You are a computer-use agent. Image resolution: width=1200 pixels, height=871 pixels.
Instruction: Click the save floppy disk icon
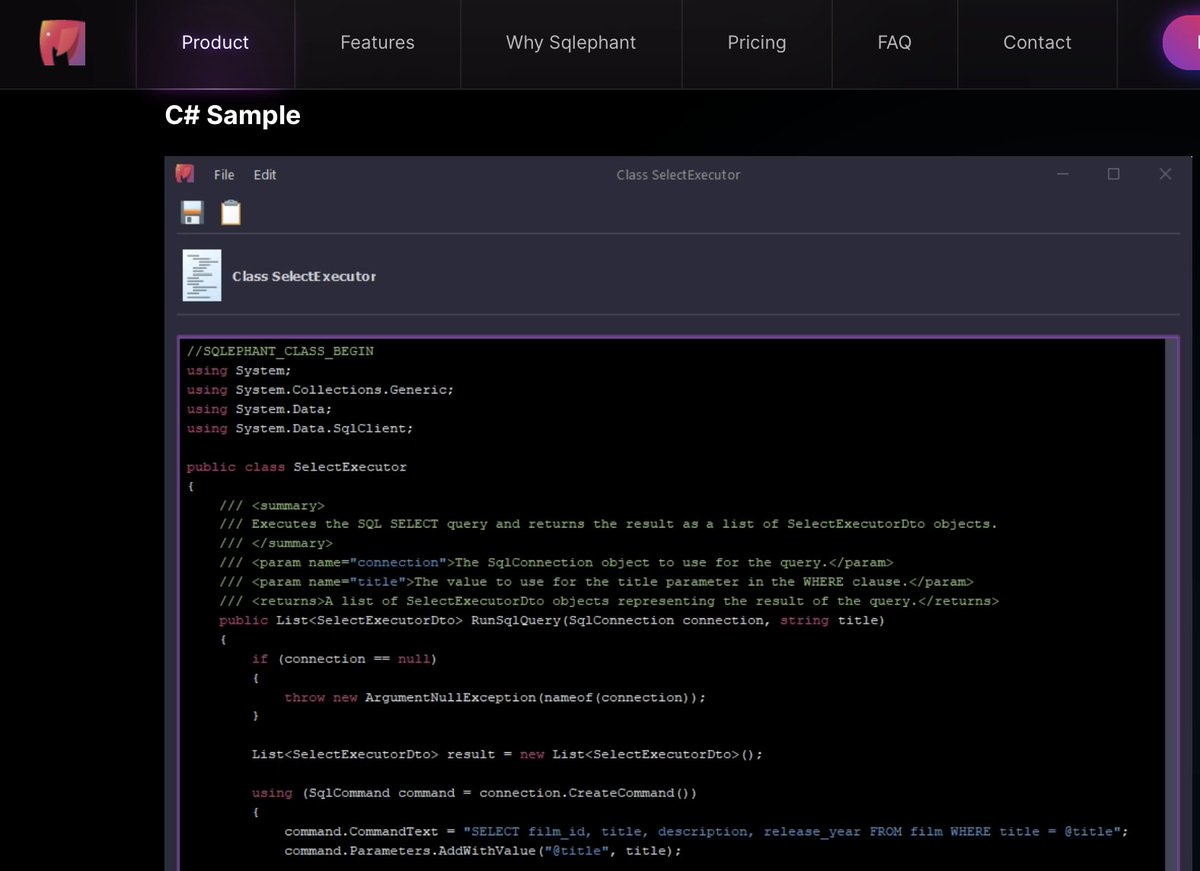[192, 212]
